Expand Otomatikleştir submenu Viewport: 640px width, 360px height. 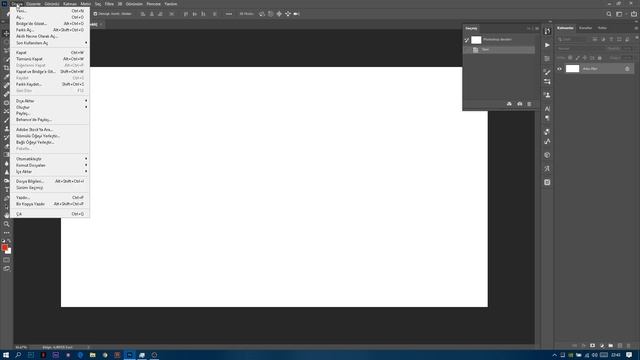[51, 159]
